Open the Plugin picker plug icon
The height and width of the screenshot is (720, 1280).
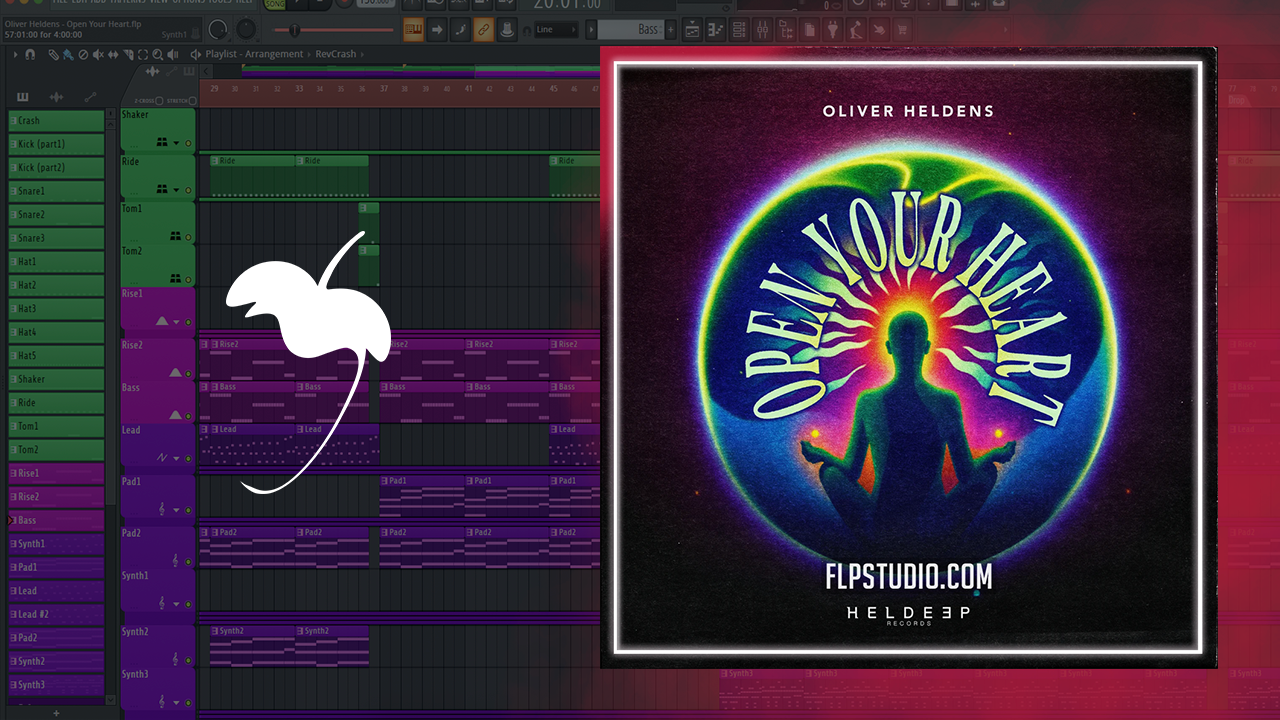click(x=832, y=30)
